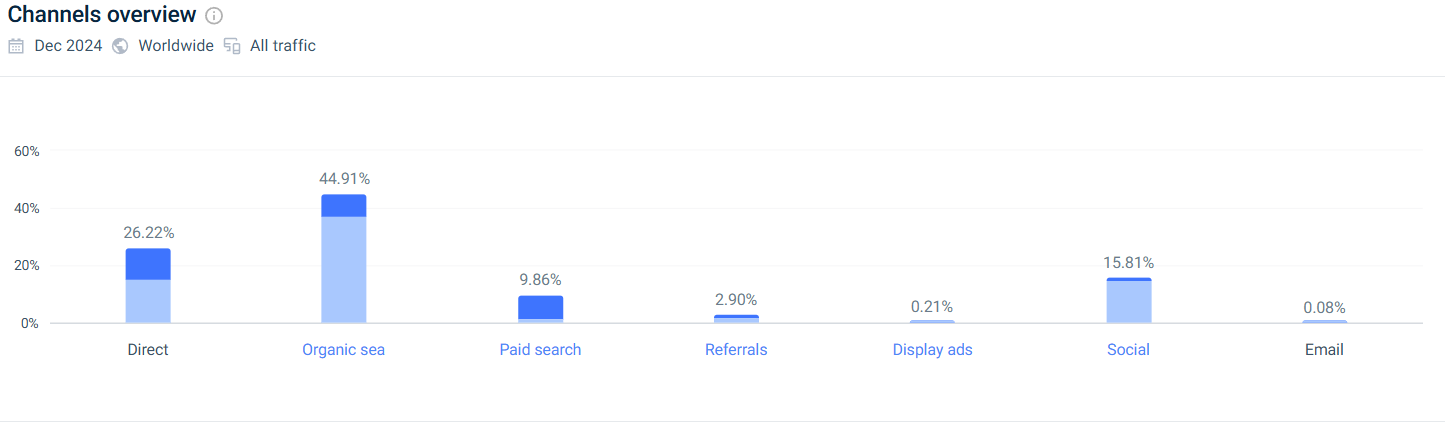The width and height of the screenshot is (1445, 431).
Task: Click the Social traffic bar
Action: pyautogui.click(x=1128, y=300)
